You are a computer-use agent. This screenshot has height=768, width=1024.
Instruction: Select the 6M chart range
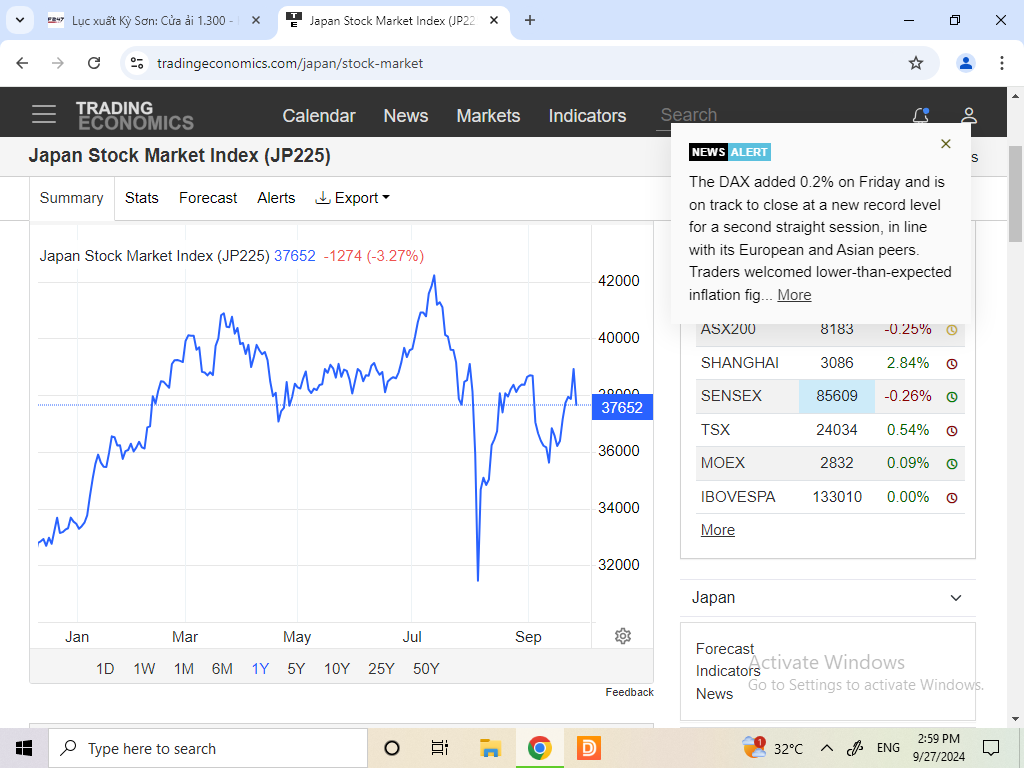pyautogui.click(x=222, y=669)
